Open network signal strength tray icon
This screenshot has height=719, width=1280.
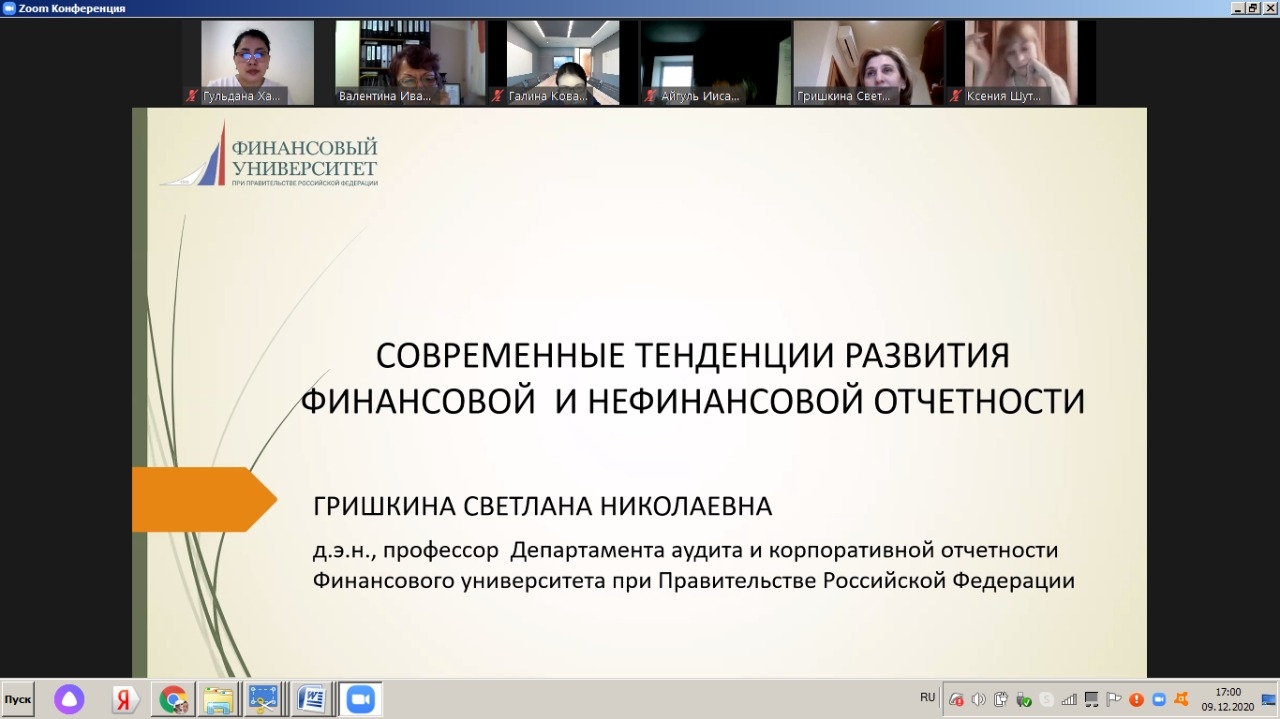pyautogui.click(x=1069, y=699)
